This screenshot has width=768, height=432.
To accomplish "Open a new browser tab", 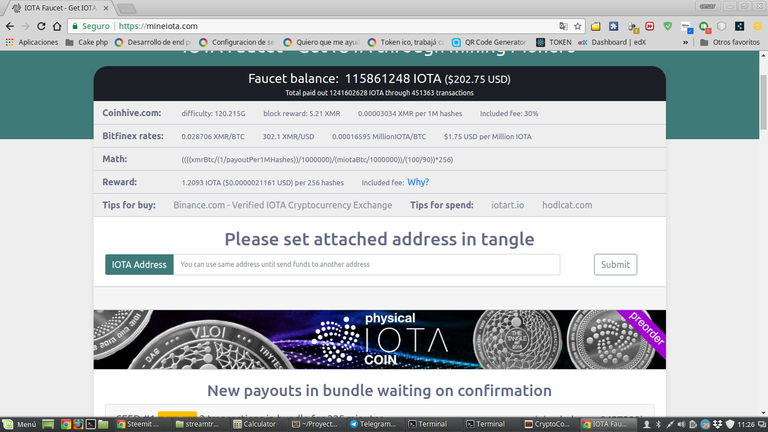I will 126,8.
